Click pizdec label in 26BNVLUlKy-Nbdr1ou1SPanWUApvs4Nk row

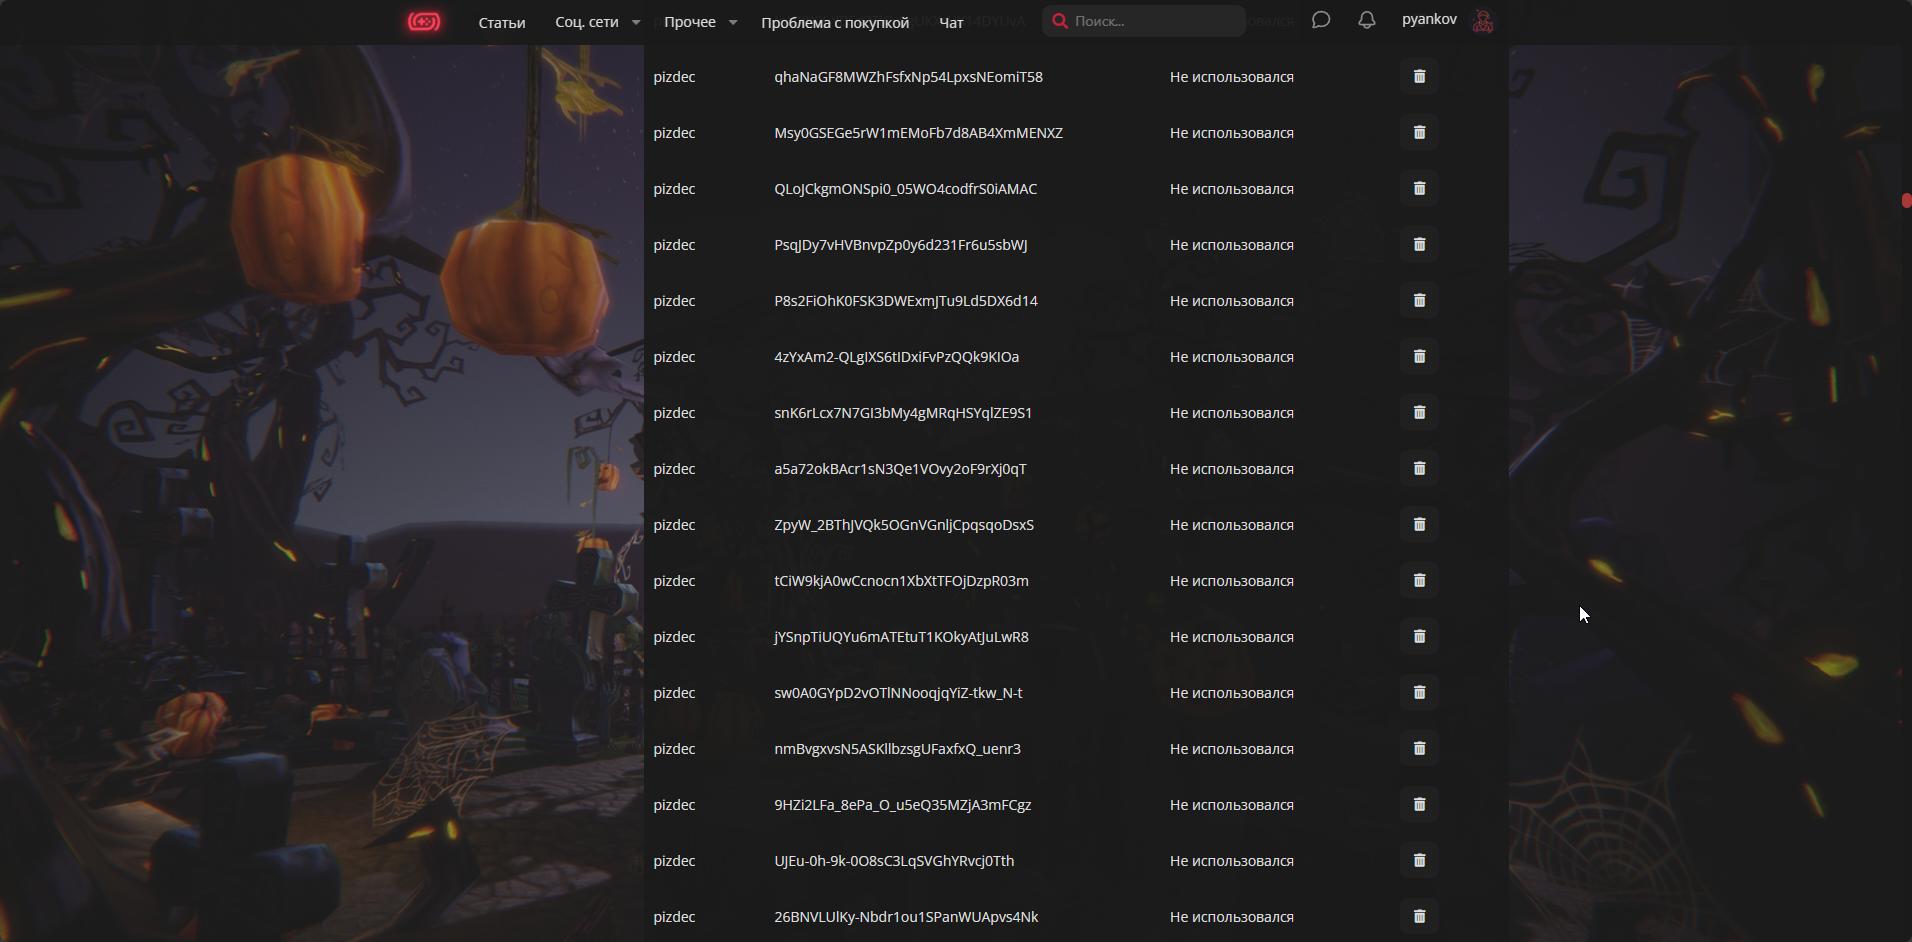point(674,917)
